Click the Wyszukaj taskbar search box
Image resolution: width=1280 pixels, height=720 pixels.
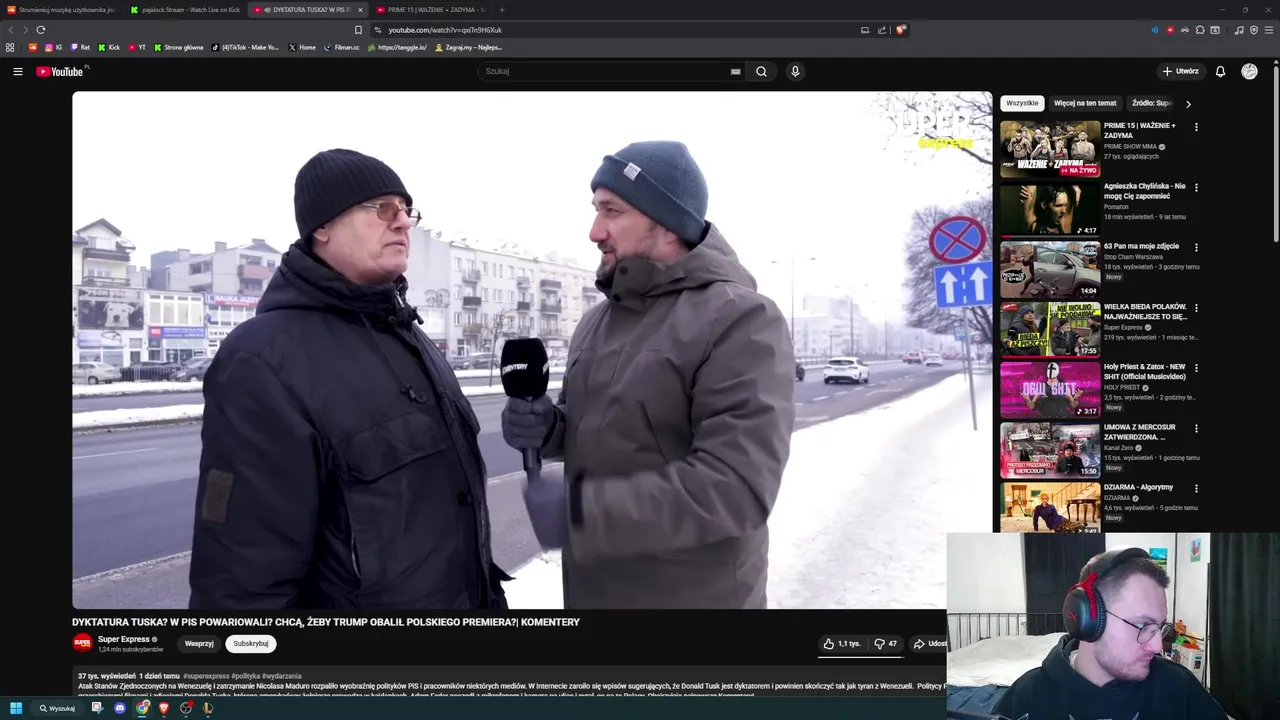click(x=57, y=708)
